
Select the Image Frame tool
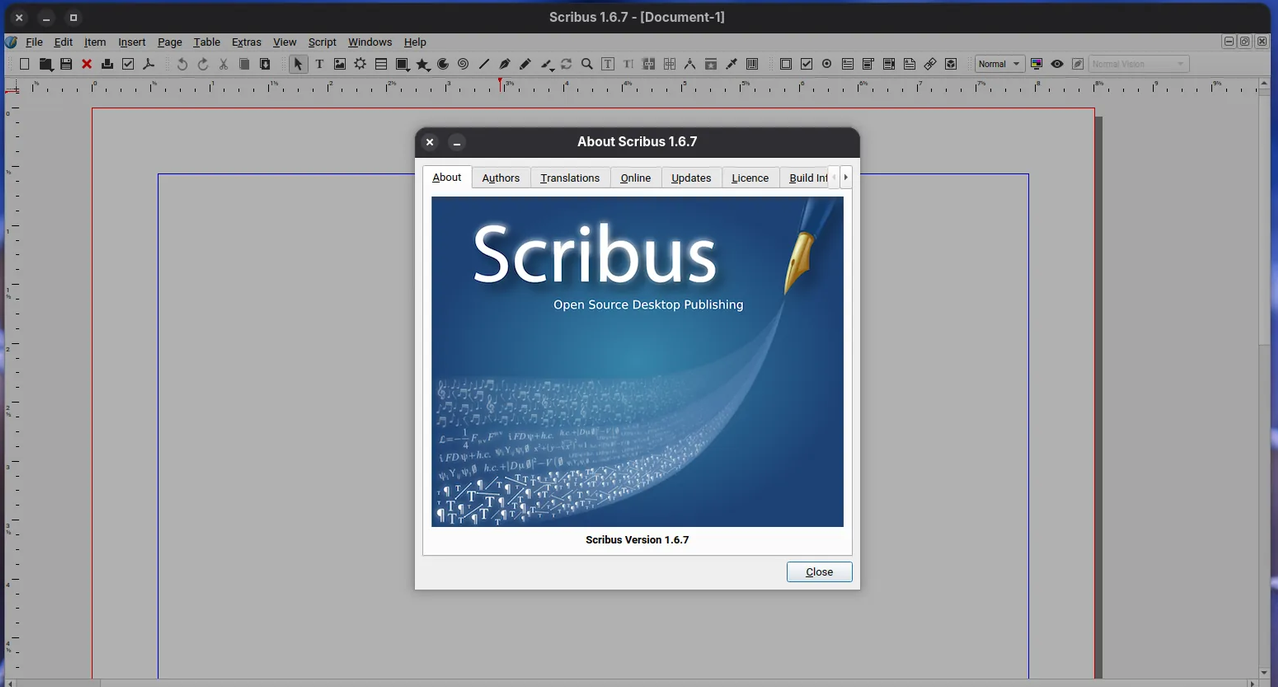[340, 64]
